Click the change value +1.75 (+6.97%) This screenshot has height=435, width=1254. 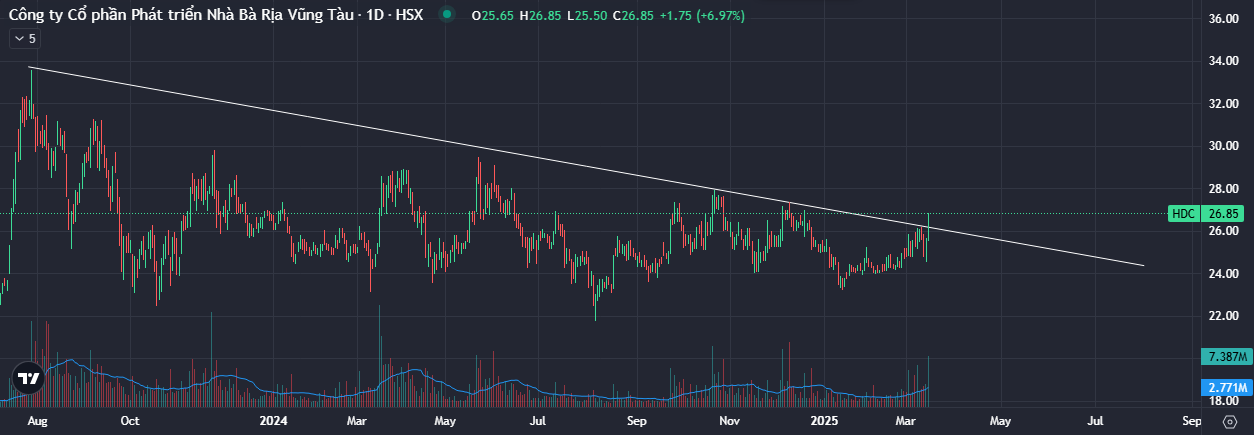(702, 16)
